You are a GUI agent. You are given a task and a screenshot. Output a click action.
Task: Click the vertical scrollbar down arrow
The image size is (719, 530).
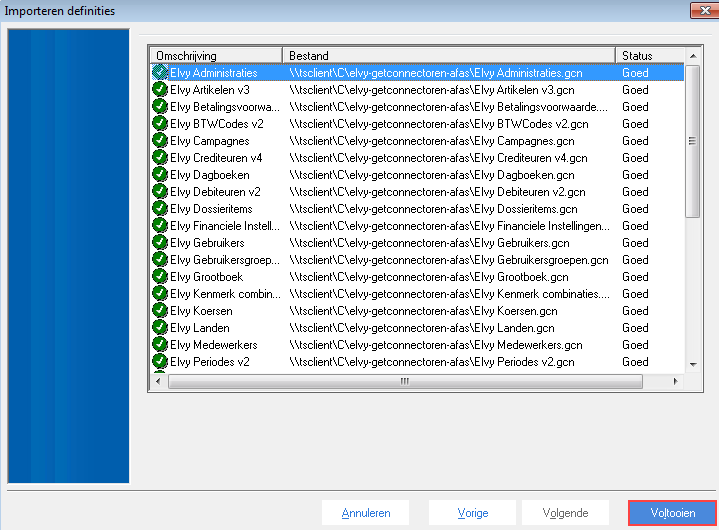(x=693, y=364)
